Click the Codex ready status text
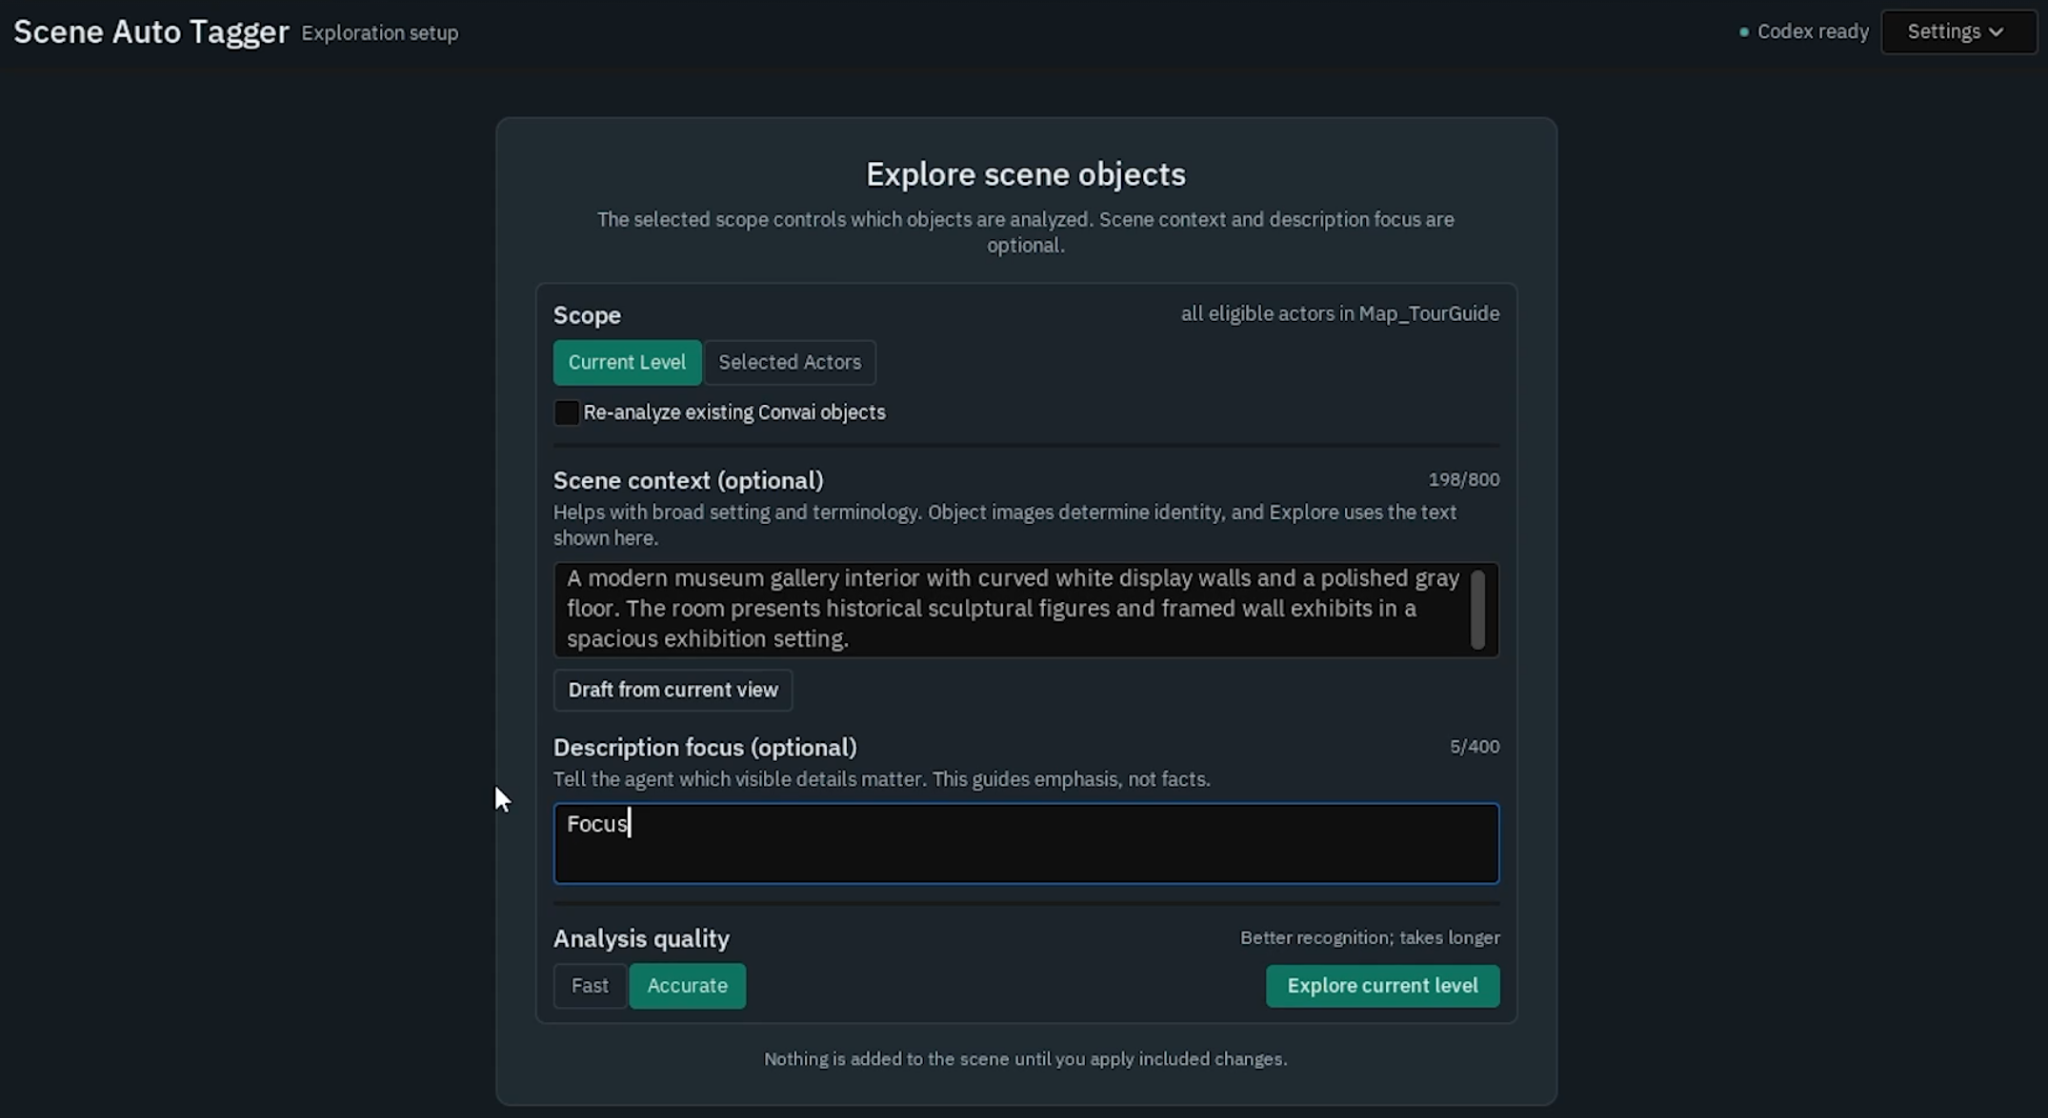Image resolution: width=2048 pixels, height=1118 pixels. click(1812, 32)
